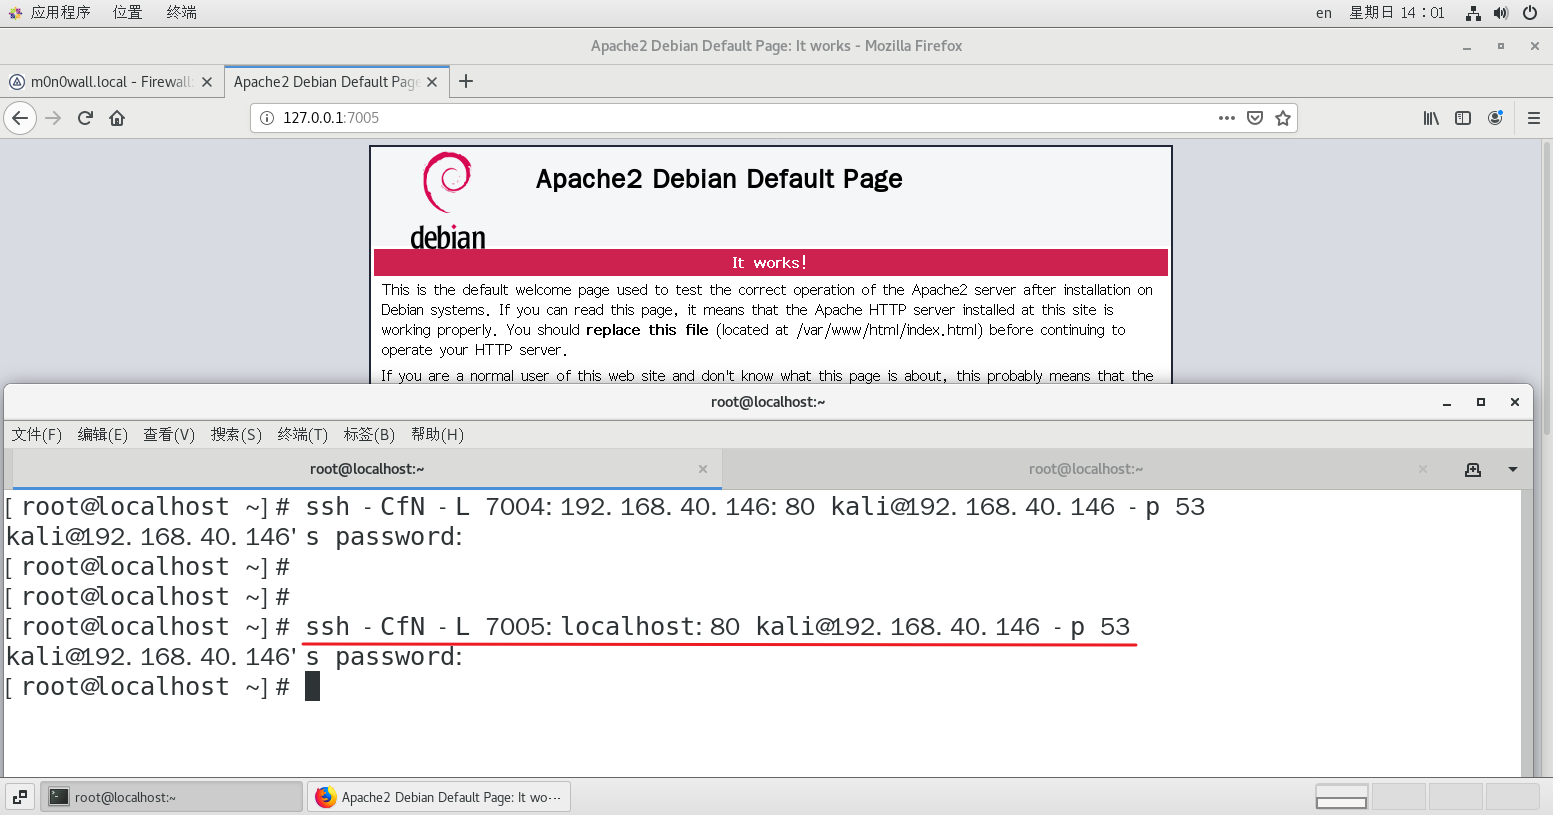
Task: Launch 终端 from the top panel
Action: (182, 13)
